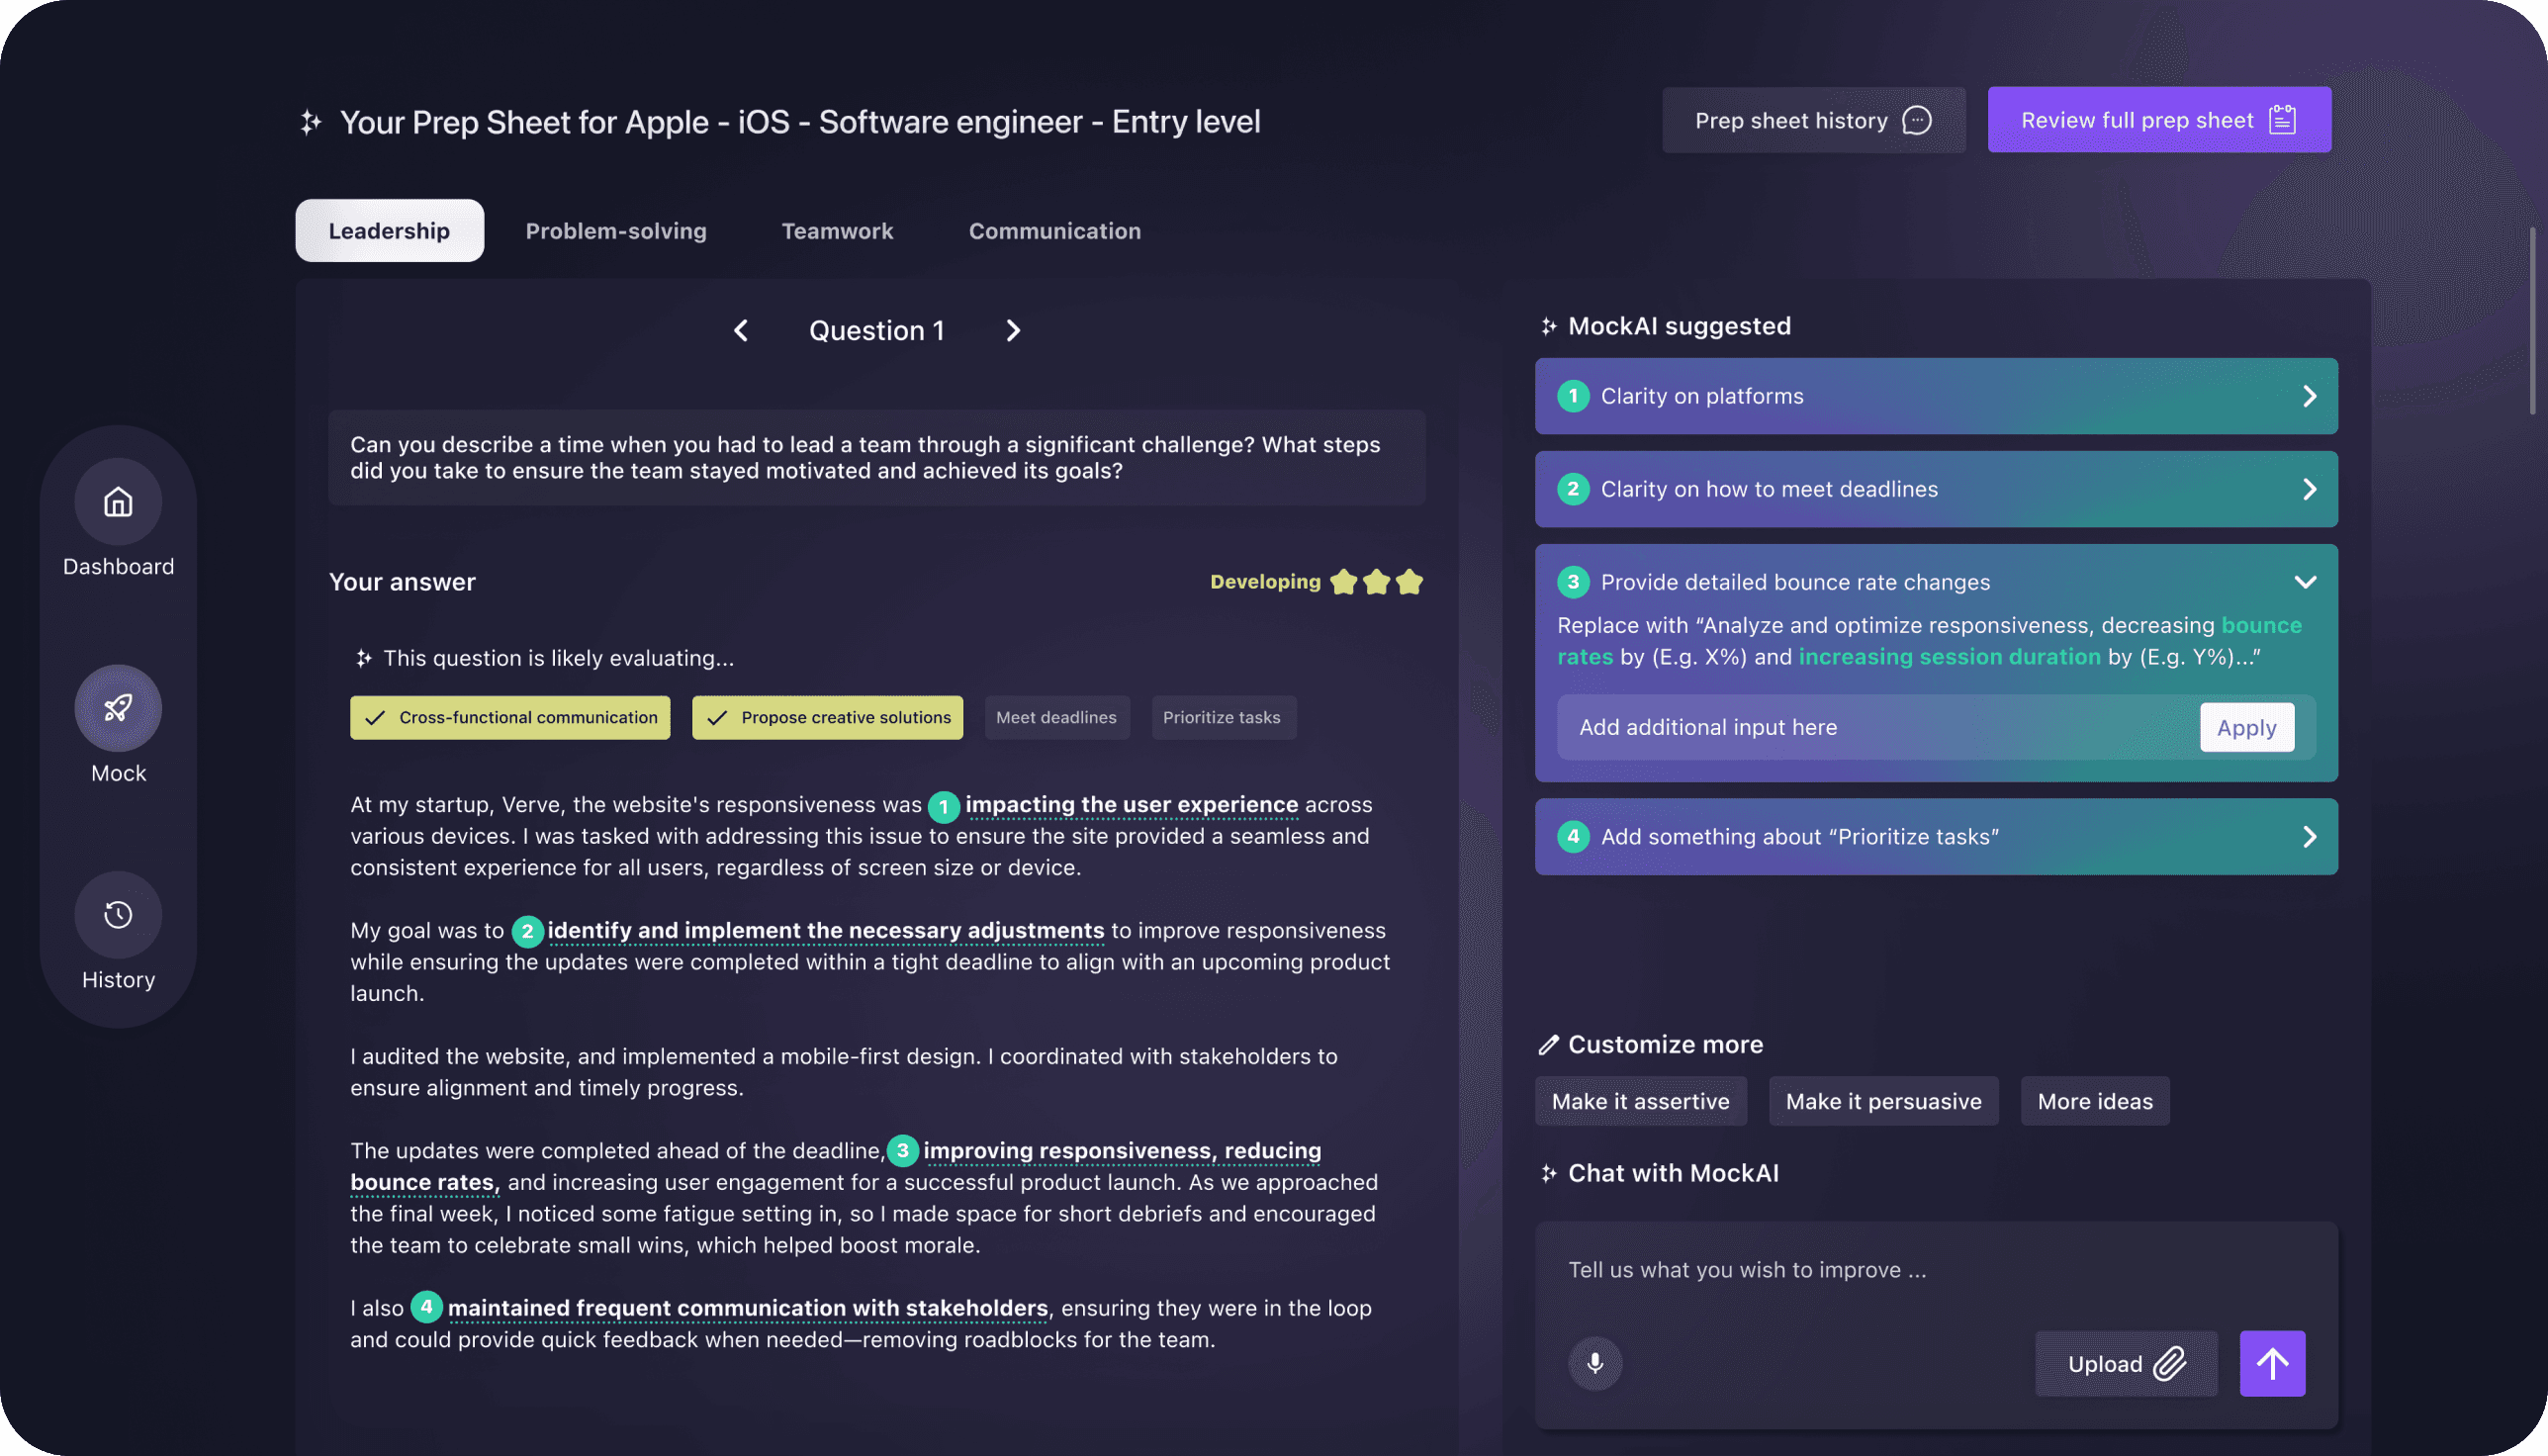Click highlighted text impacting the user experience
This screenshot has height=1456, width=2548.
[x=1131, y=804]
